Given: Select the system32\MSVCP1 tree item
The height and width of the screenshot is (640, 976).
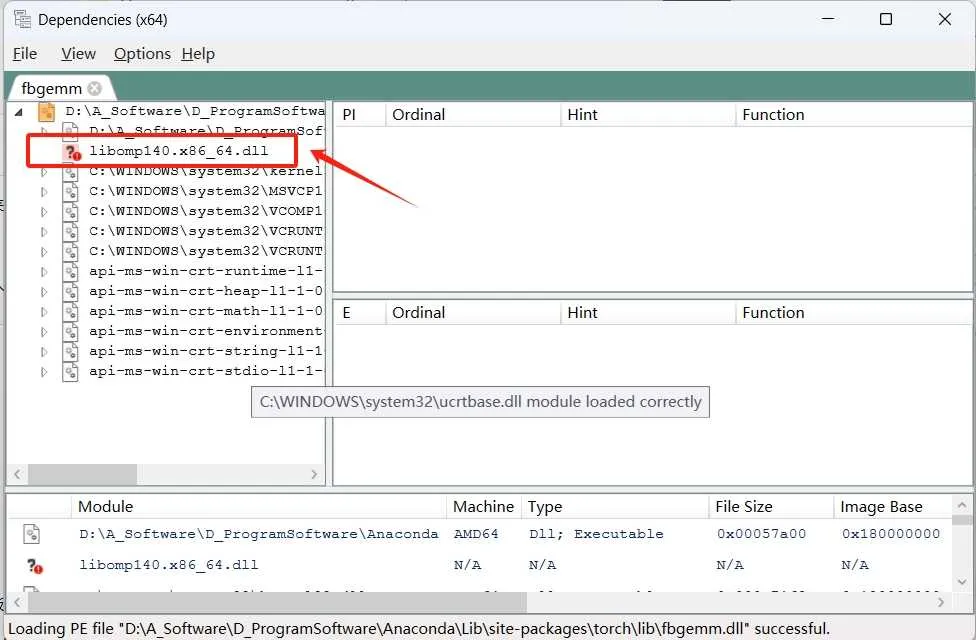Looking at the screenshot, I should click(205, 191).
